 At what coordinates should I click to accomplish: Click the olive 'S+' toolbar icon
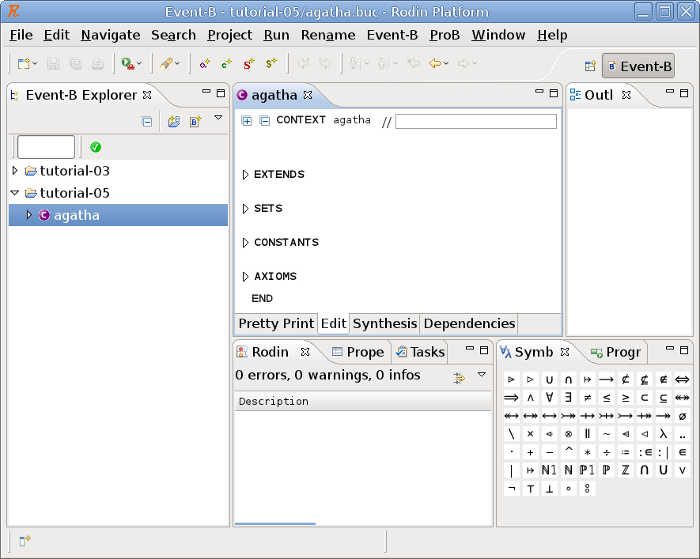(271, 64)
